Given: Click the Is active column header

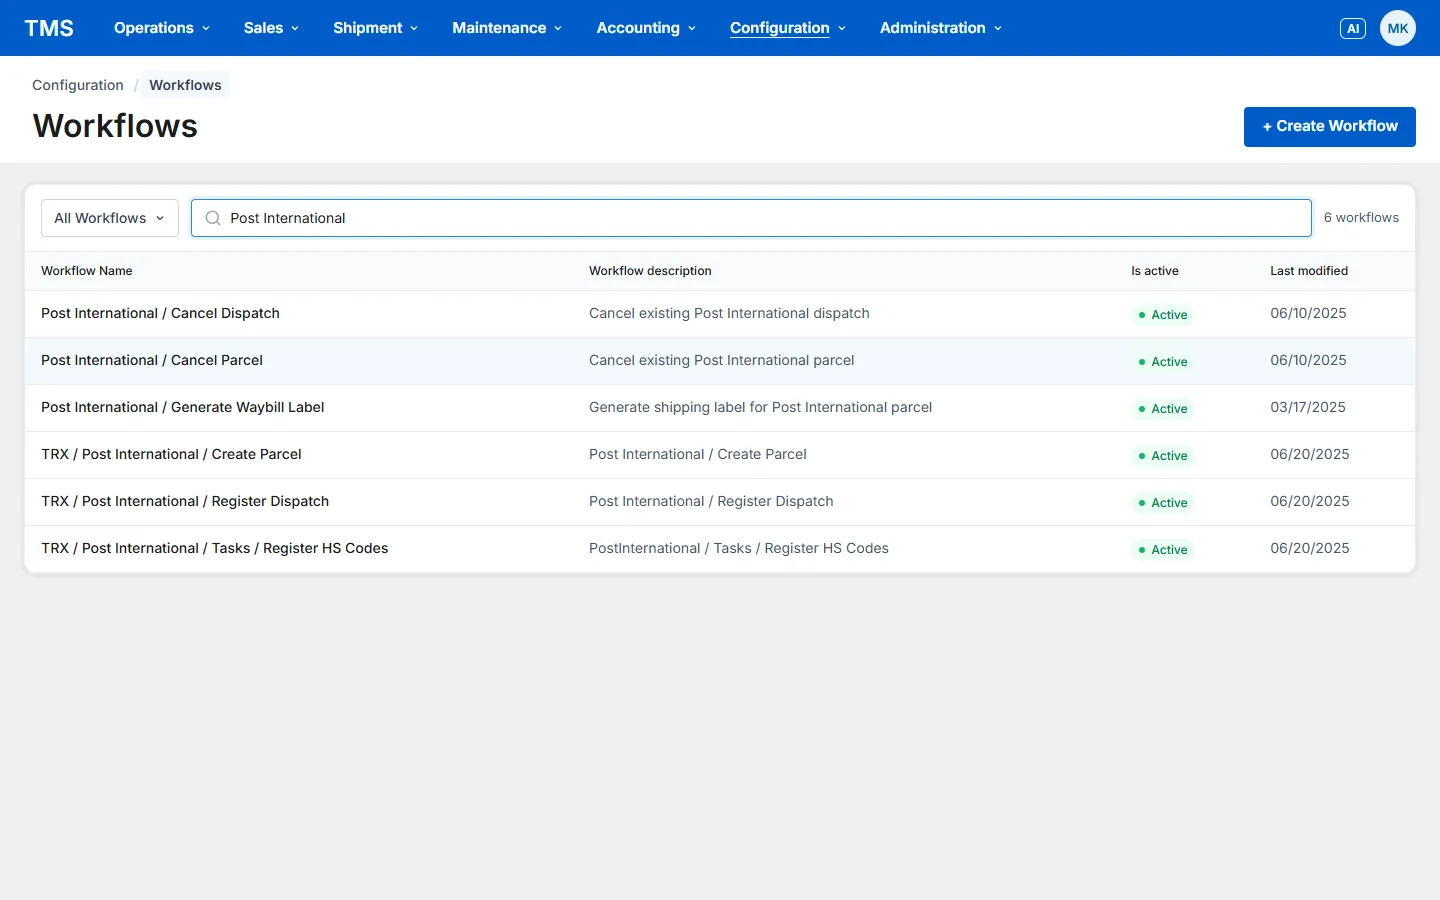Looking at the screenshot, I should (1155, 271).
